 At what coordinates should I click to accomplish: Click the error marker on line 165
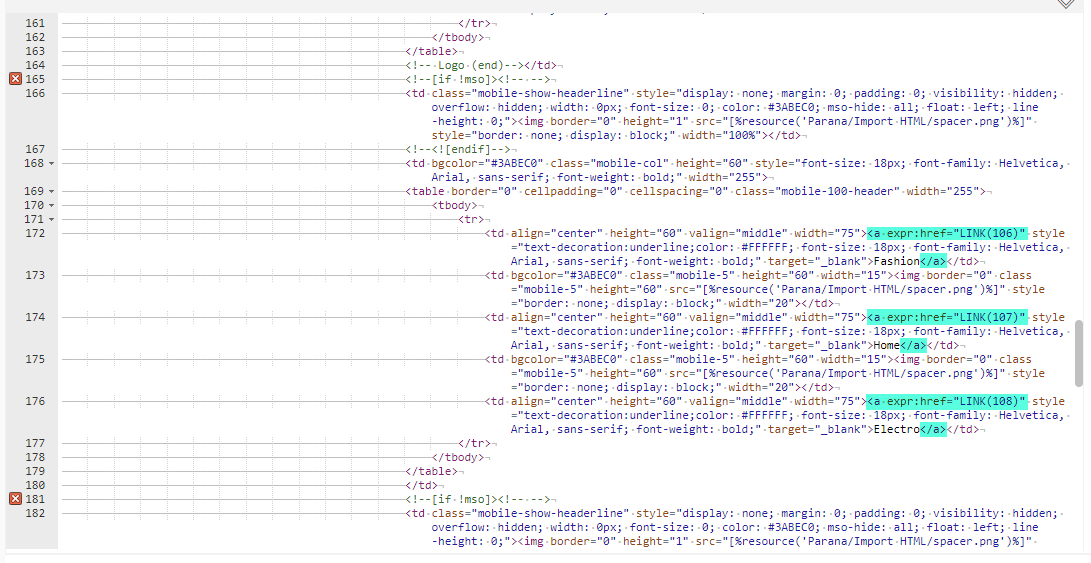15,79
